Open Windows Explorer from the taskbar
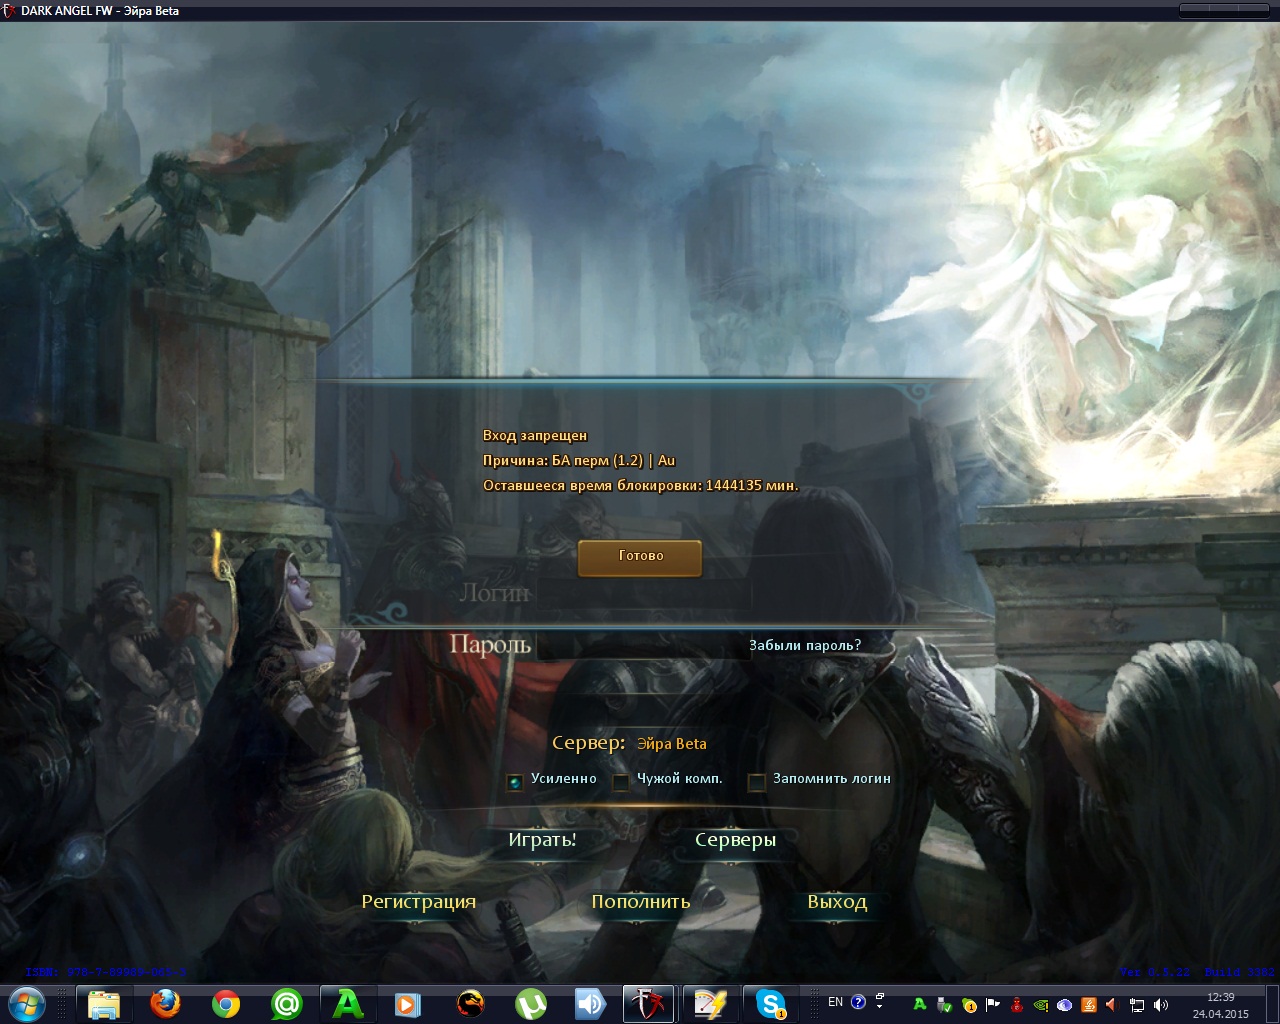This screenshot has width=1280, height=1024. tap(104, 1003)
